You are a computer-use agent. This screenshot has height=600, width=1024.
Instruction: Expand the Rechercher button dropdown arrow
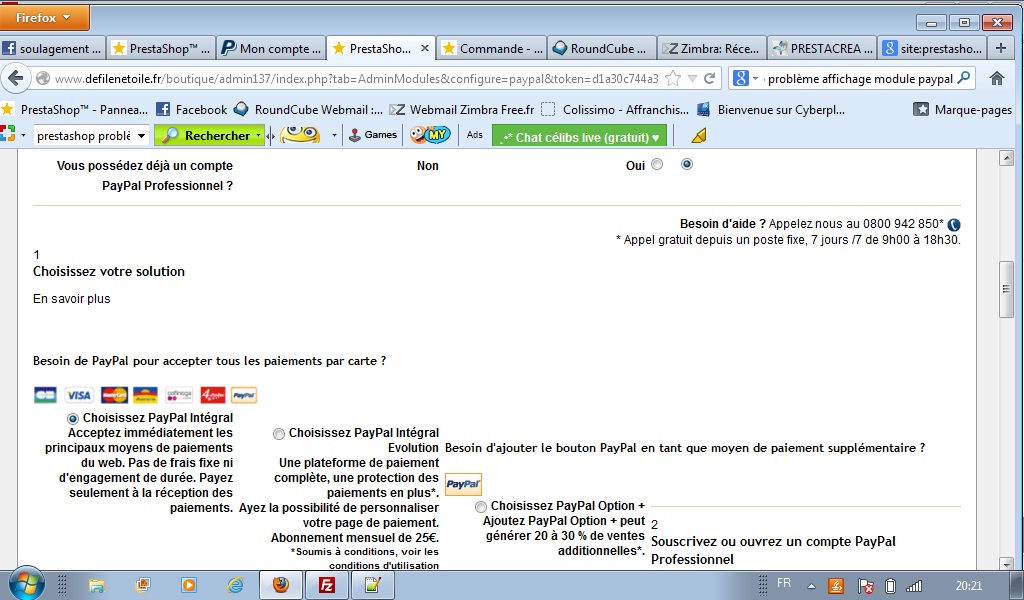[259, 136]
